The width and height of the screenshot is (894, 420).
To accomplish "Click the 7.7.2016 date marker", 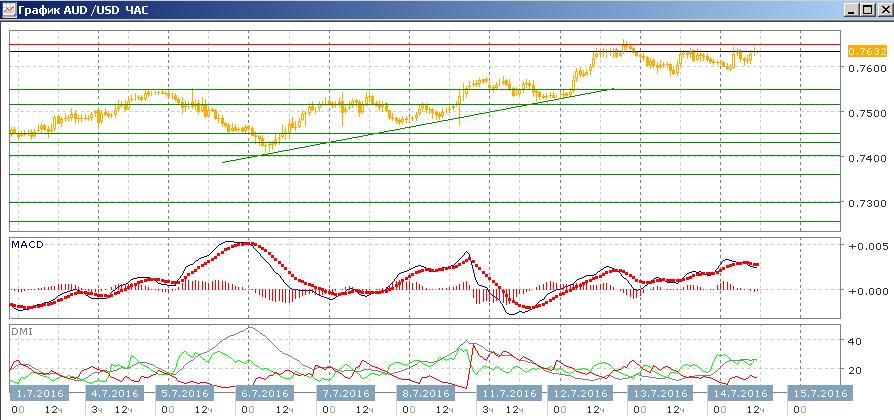I will point(347,393).
